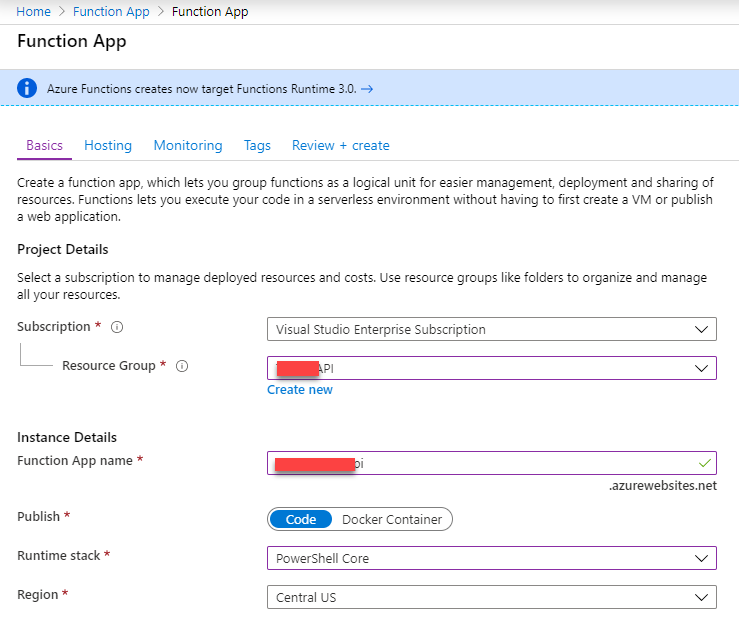Image resolution: width=739 pixels, height=641 pixels.
Task: Click the arrow after Functions Runtime 3.0
Action: (x=367, y=89)
